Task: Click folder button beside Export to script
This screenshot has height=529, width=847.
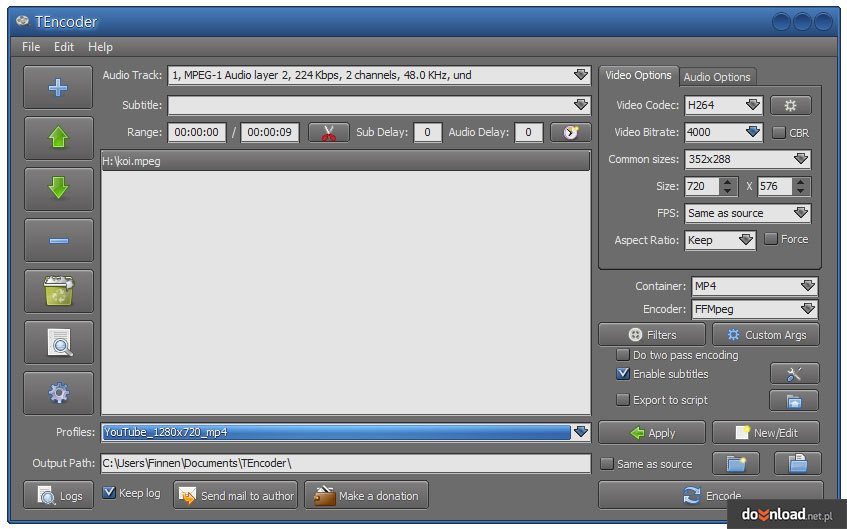Action: click(x=794, y=401)
